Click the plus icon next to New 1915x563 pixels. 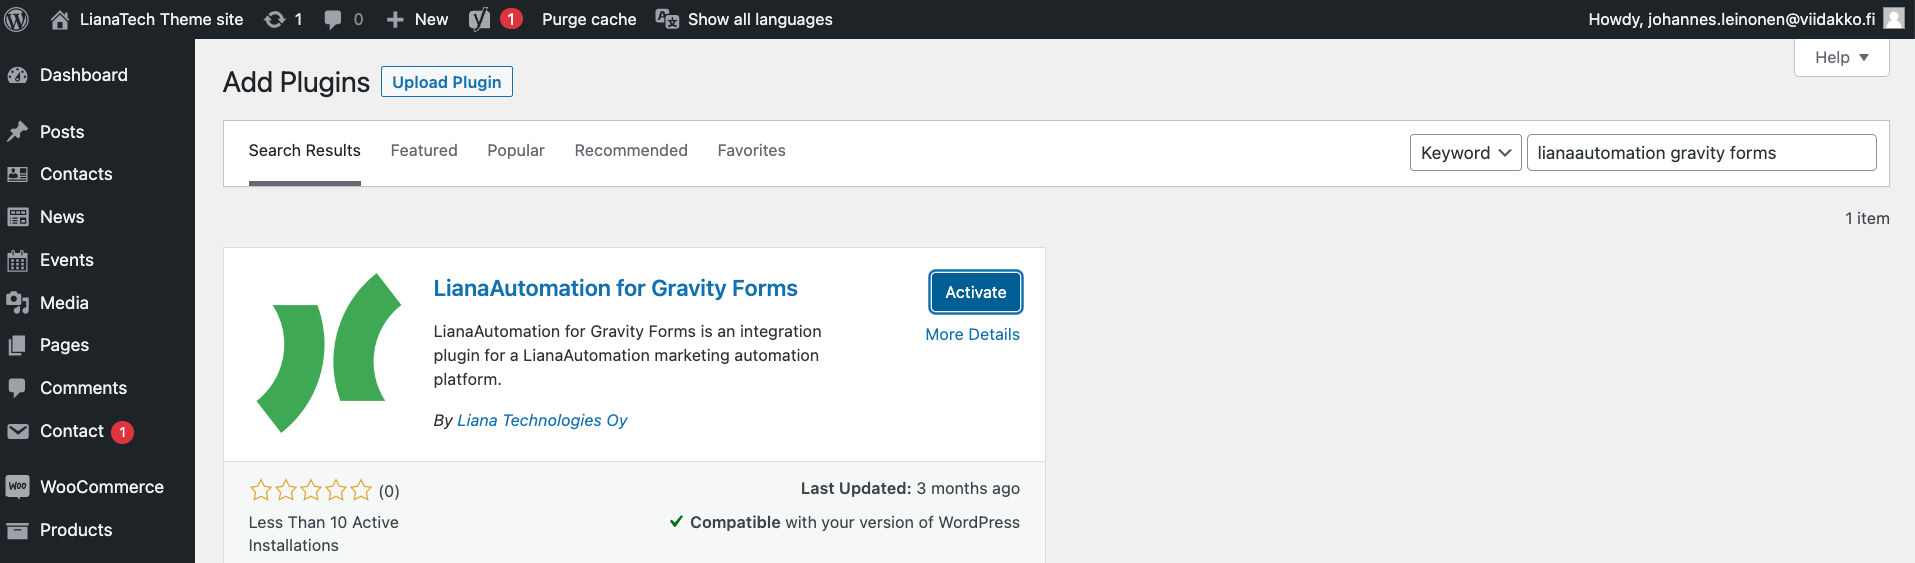coord(395,19)
